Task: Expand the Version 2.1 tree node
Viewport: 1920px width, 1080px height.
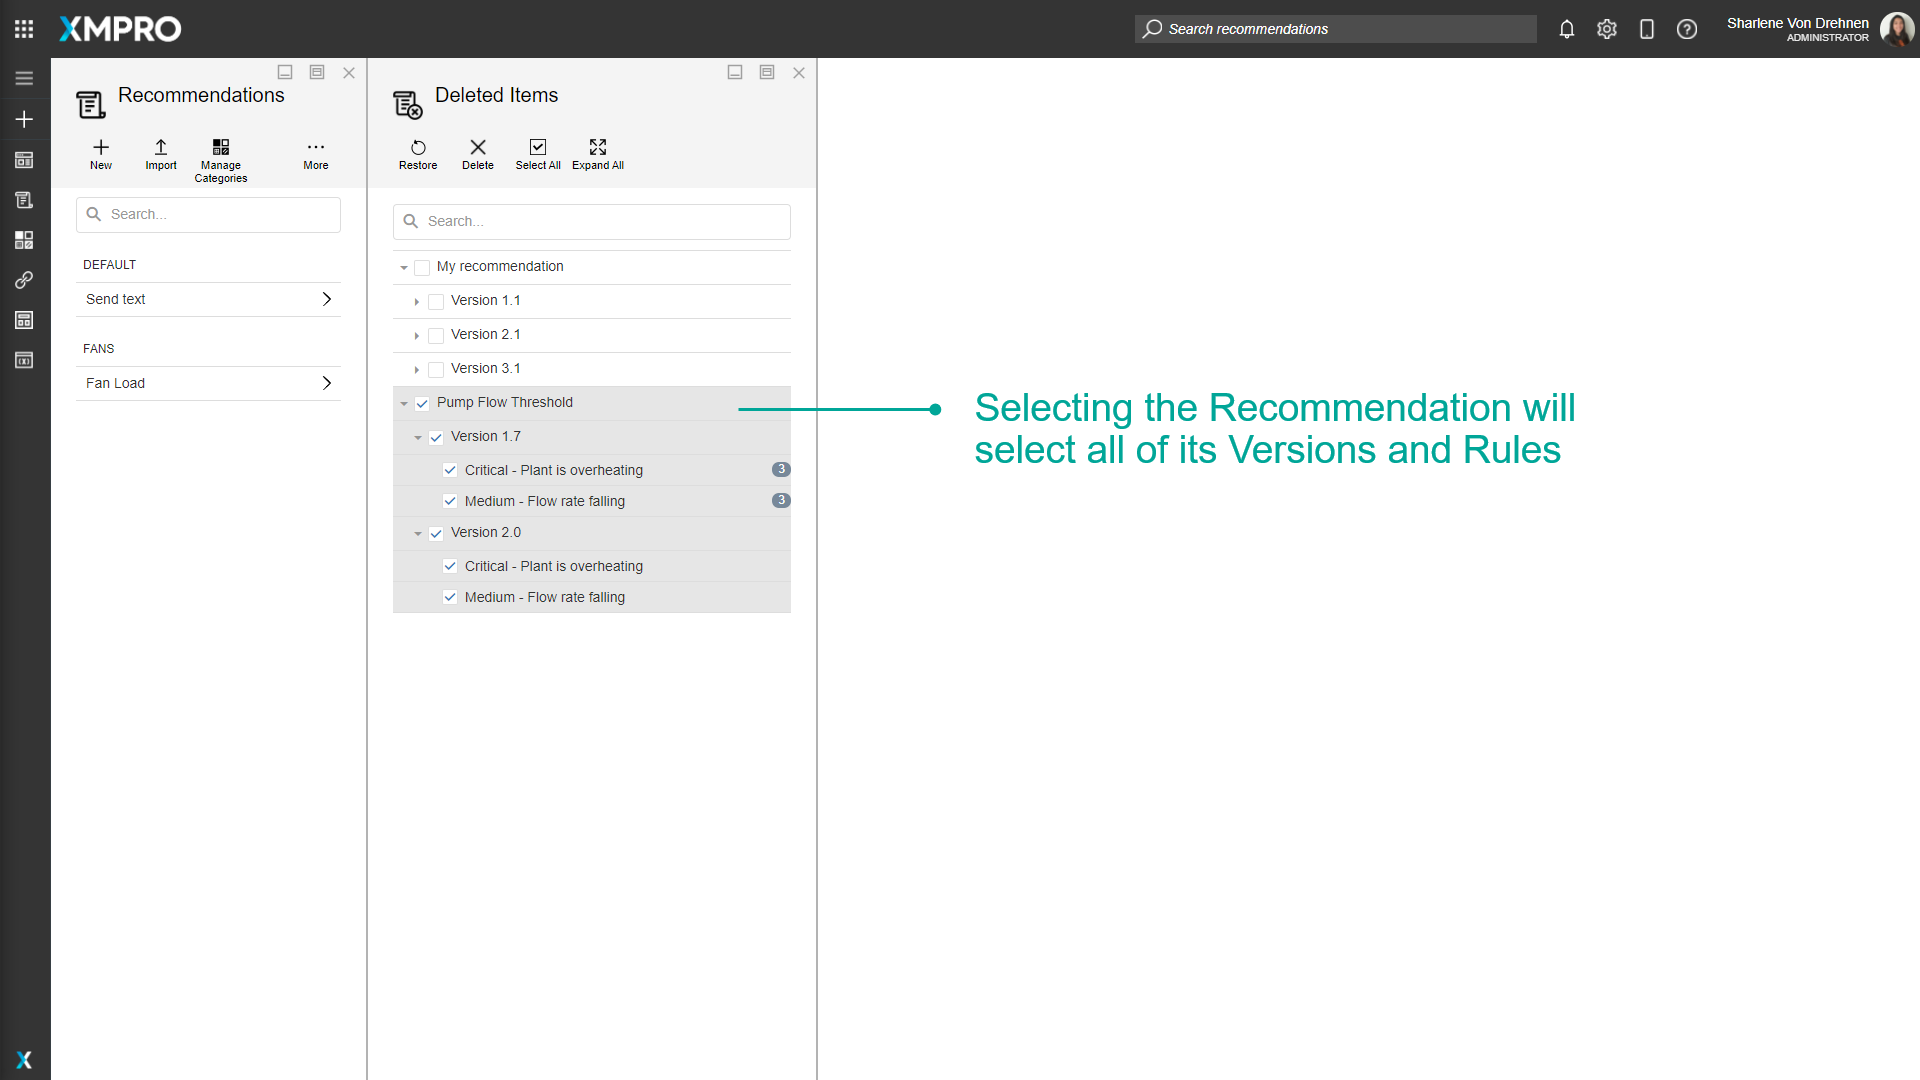Action: (417, 335)
